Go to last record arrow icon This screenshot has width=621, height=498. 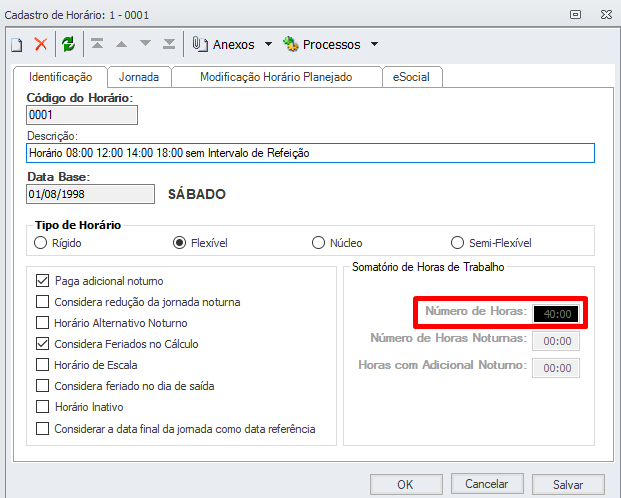[x=169, y=44]
